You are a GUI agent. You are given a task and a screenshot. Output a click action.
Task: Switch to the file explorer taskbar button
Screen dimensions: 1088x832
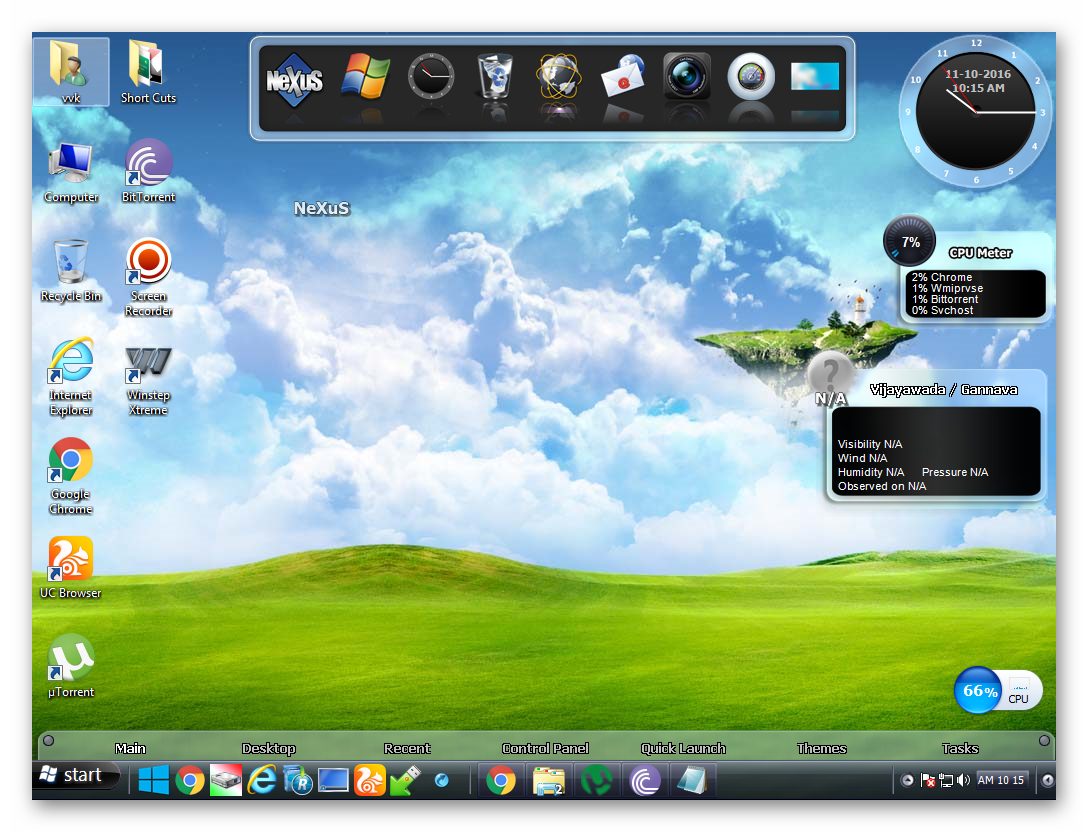coord(549,780)
